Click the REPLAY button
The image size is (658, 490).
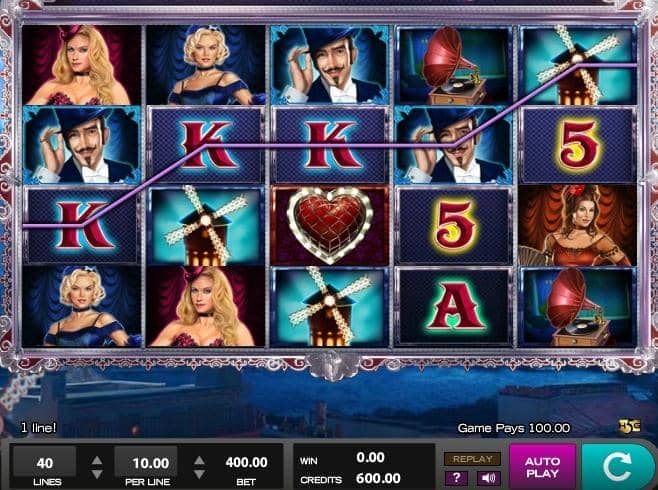(472, 459)
